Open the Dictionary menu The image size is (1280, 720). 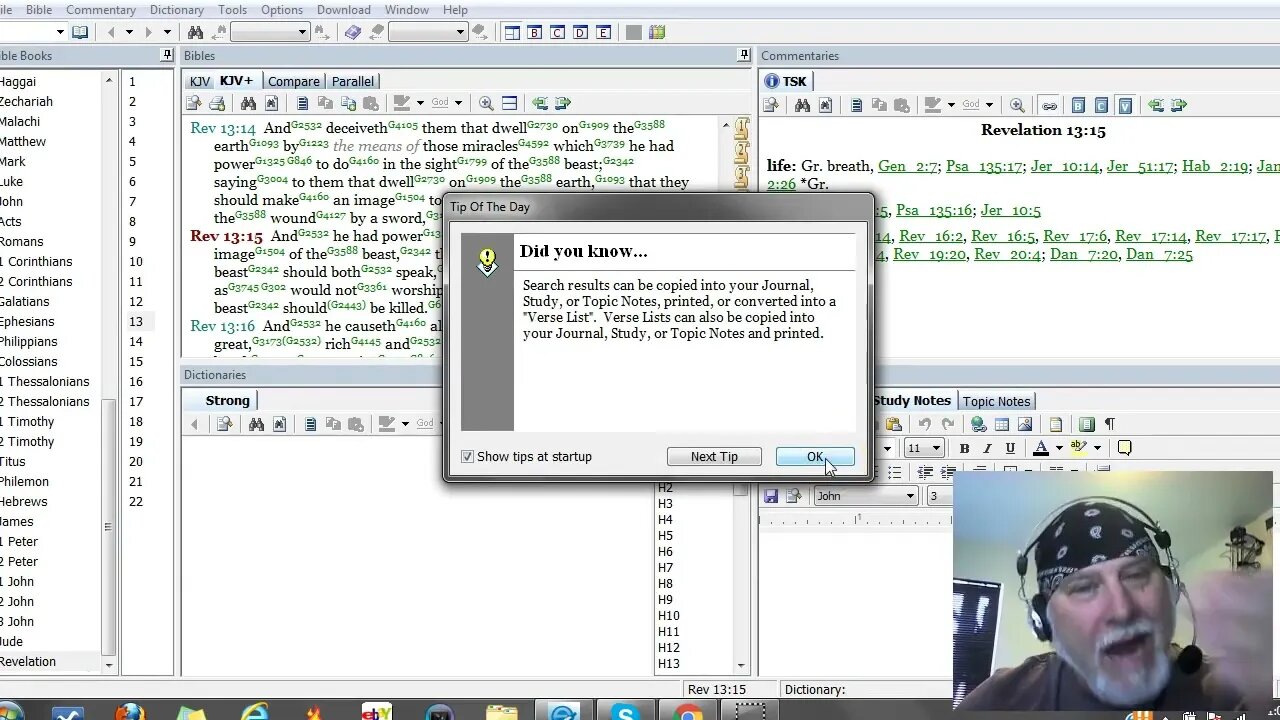pyautogui.click(x=177, y=10)
